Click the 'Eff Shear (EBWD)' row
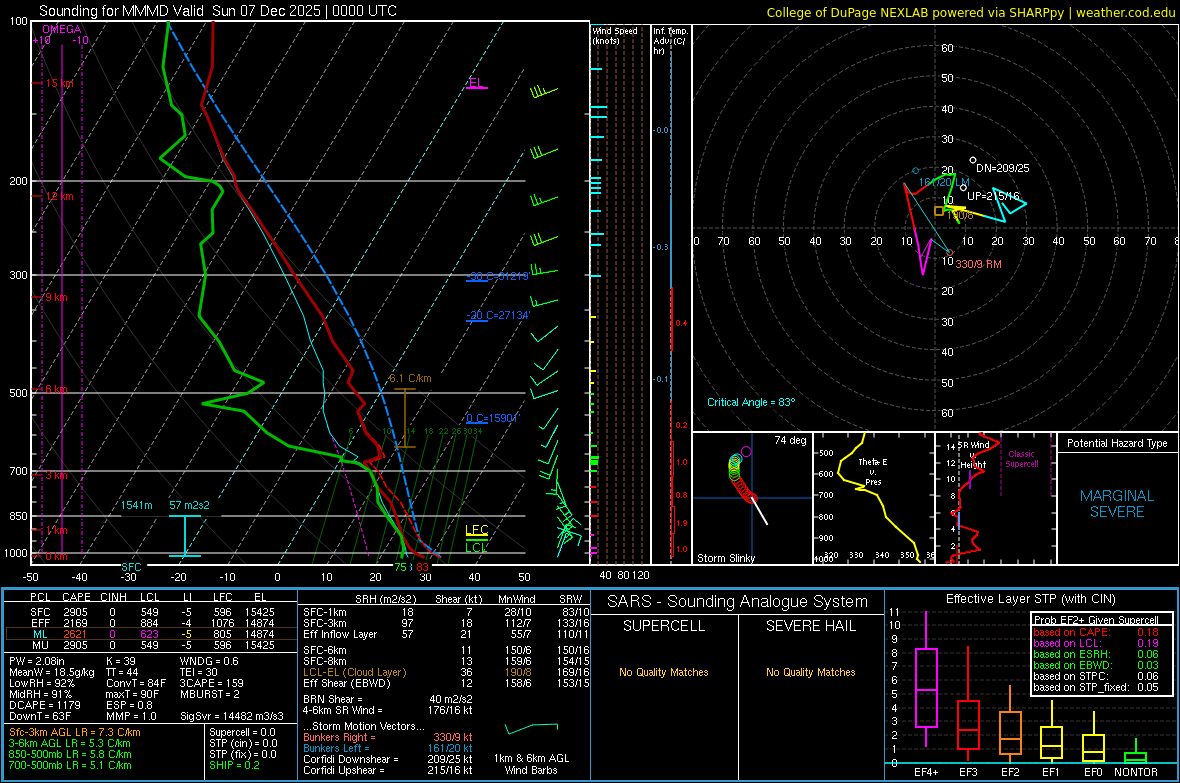The image size is (1180, 783). click(x=446, y=684)
